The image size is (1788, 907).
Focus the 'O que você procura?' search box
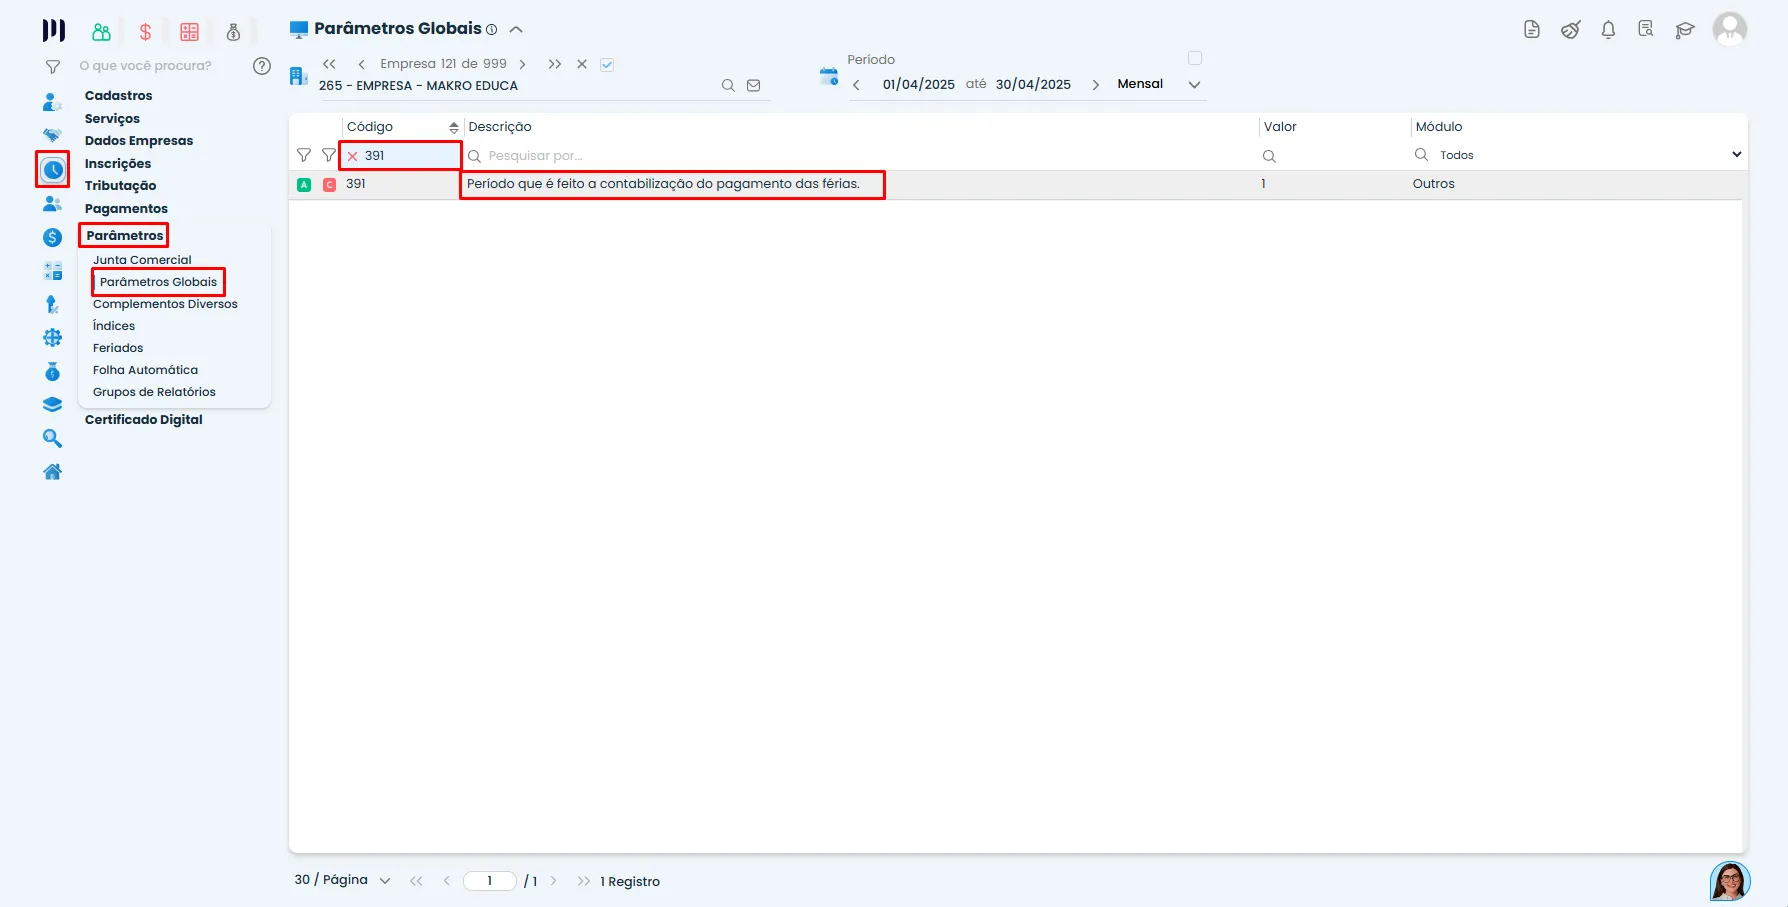pos(146,66)
